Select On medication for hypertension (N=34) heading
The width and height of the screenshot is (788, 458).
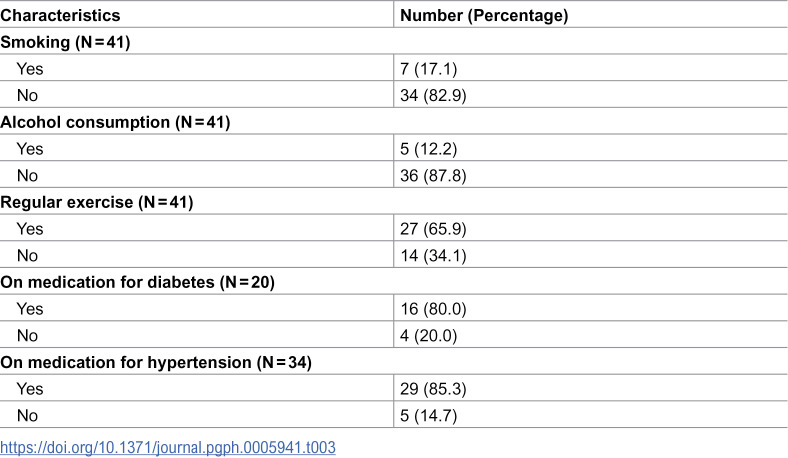tap(156, 361)
